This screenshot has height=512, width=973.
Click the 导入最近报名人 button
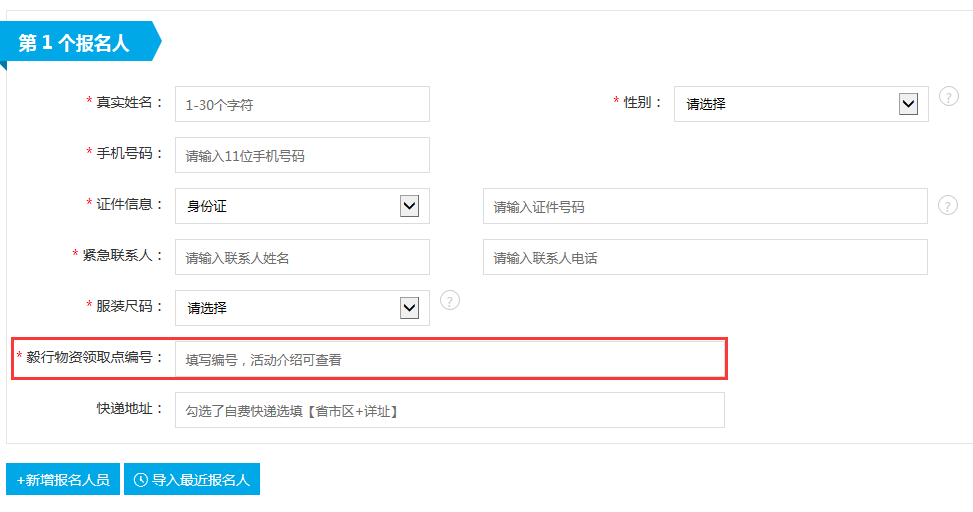coord(192,479)
